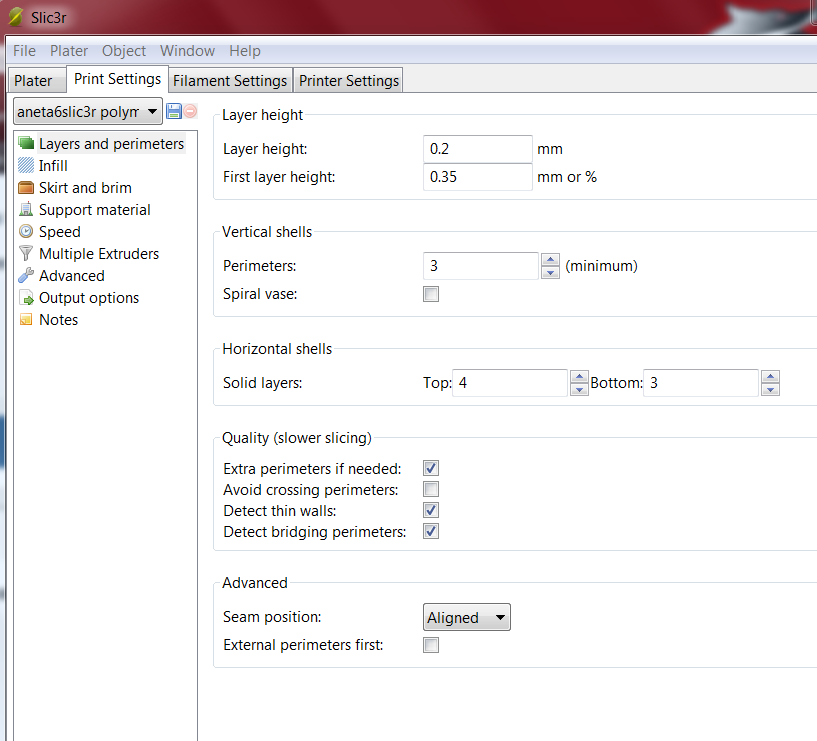Click the Speed clock icon
Viewport: 817px width, 741px height.
tap(26, 231)
